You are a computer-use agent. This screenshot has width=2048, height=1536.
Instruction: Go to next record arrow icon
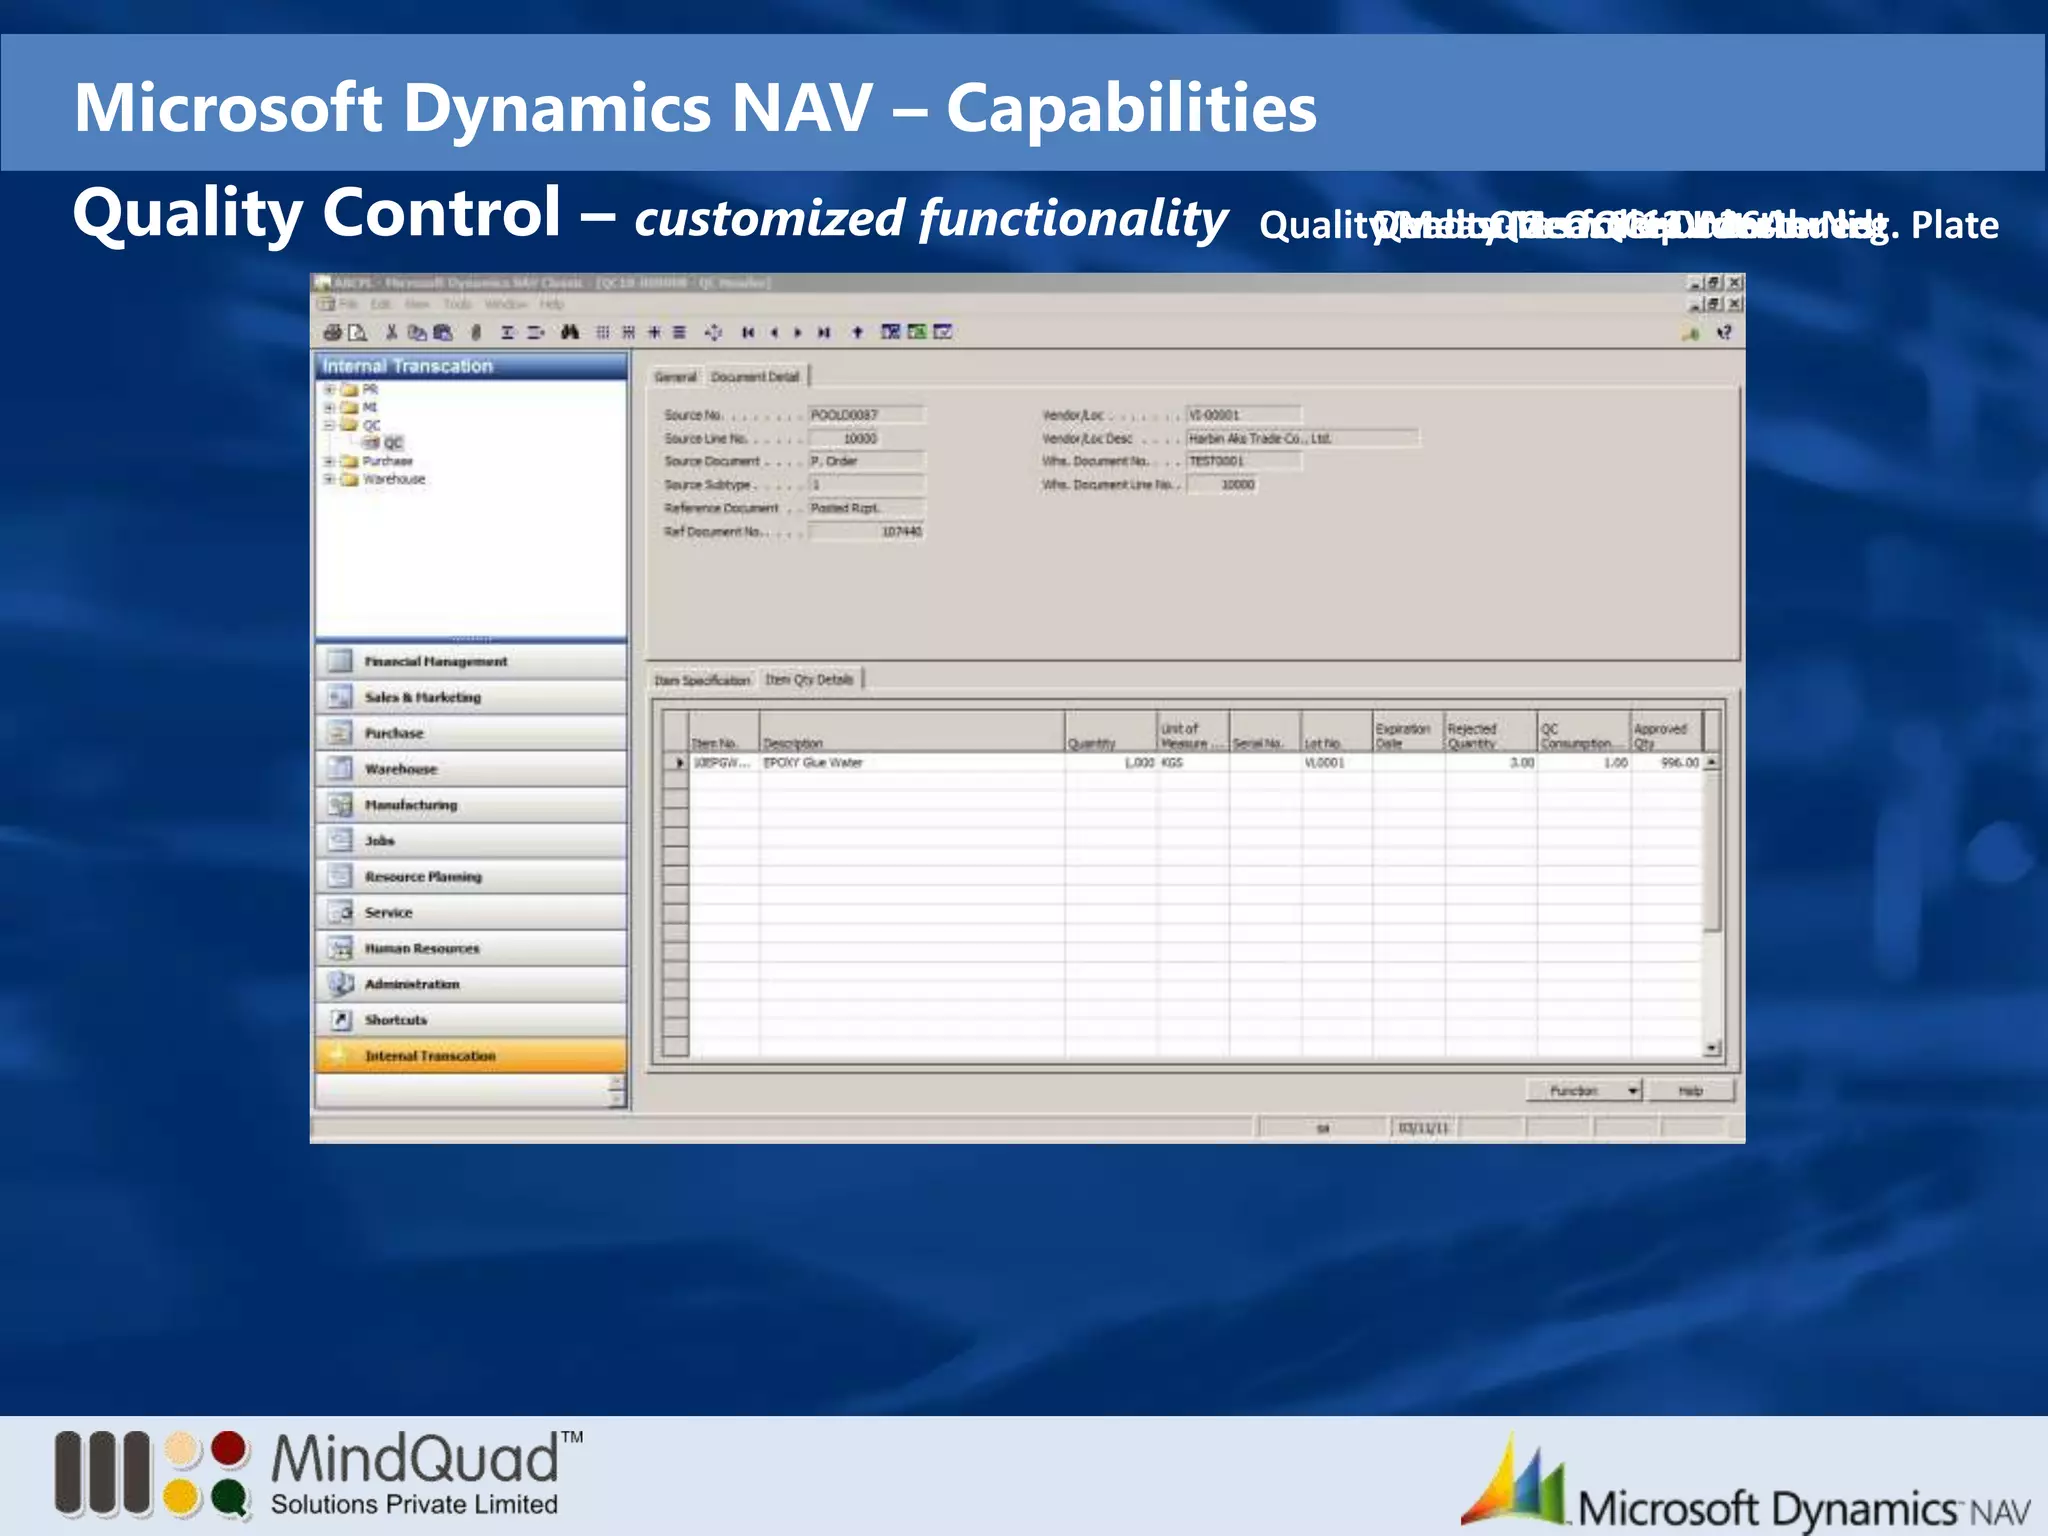798,332
